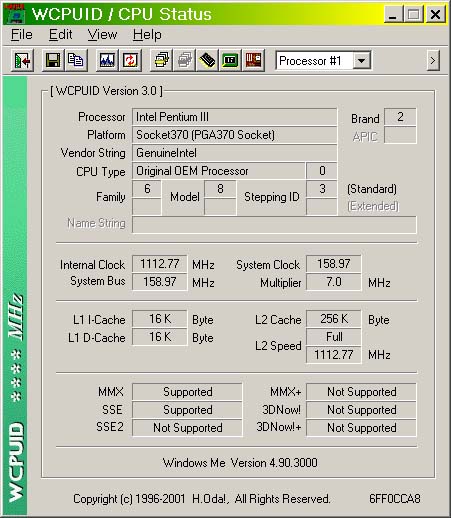Screen dimensions: 451x518
Task: Refresh clock measurement with the red arrows icon
Action: [130, 60]
